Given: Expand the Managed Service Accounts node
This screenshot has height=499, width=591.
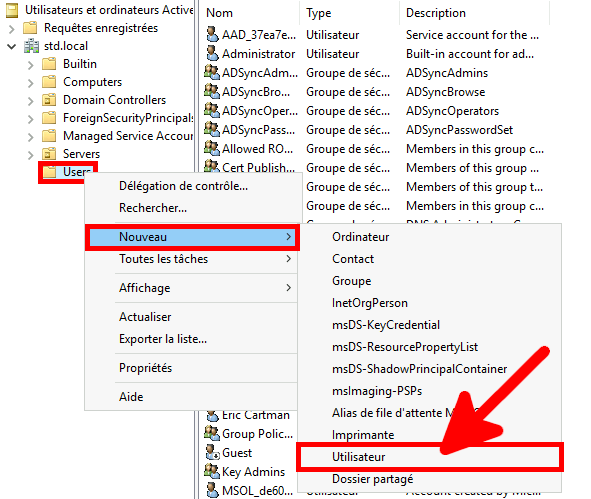Looking at the screenshot, I should (31, 137).
